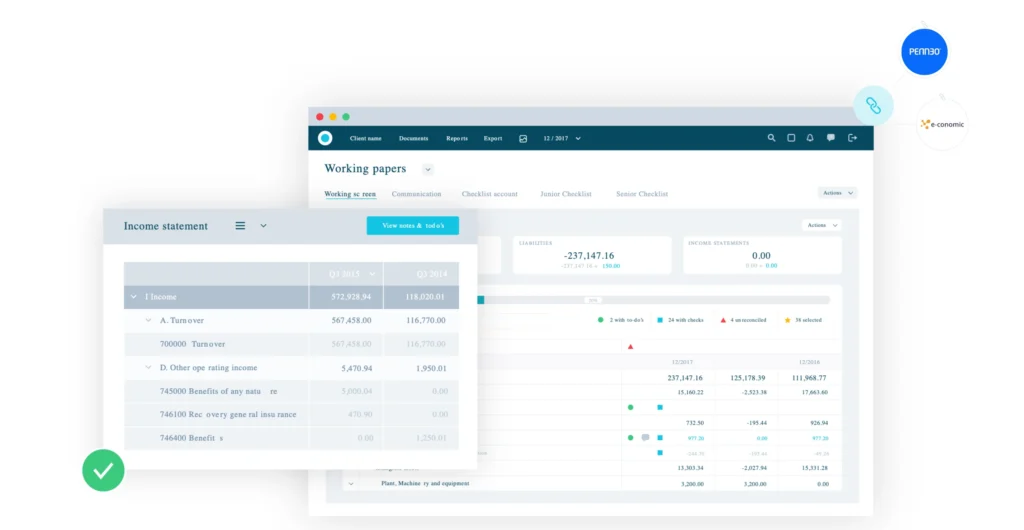Collapse the A. Turnover group

click(x=148, y=320)
